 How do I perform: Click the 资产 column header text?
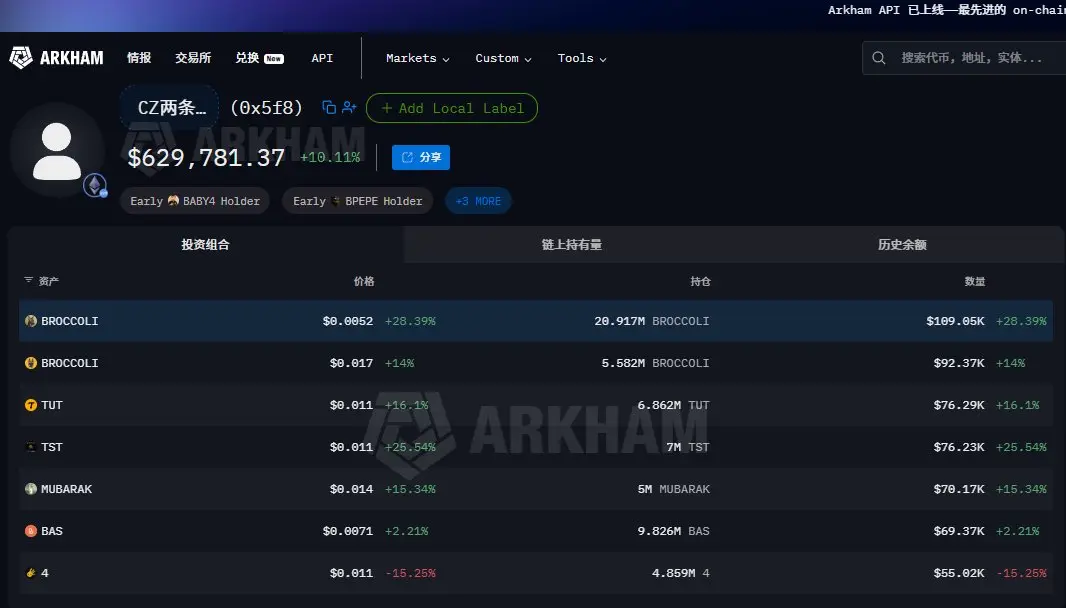click(49, 281)
